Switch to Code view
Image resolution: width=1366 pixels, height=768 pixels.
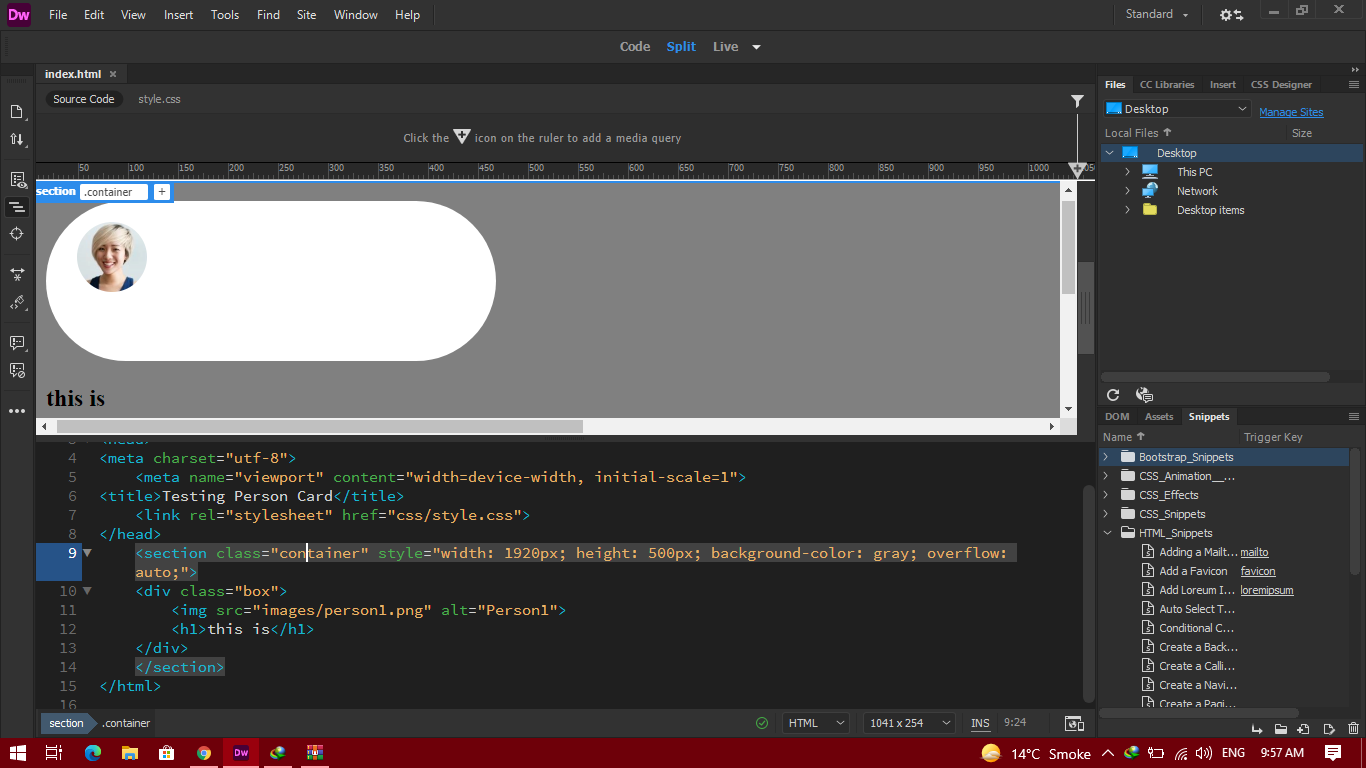pos(635,47)
